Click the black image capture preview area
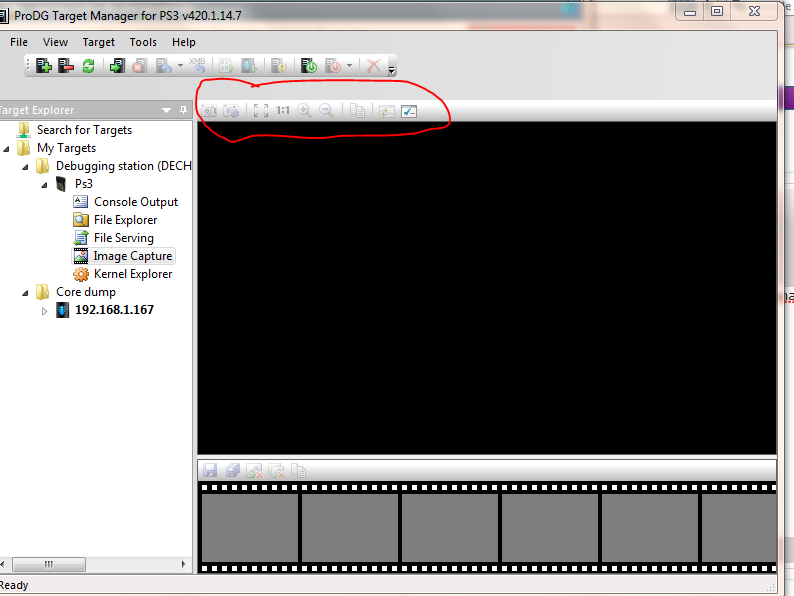The image size is (794, 596). (487, 288)
